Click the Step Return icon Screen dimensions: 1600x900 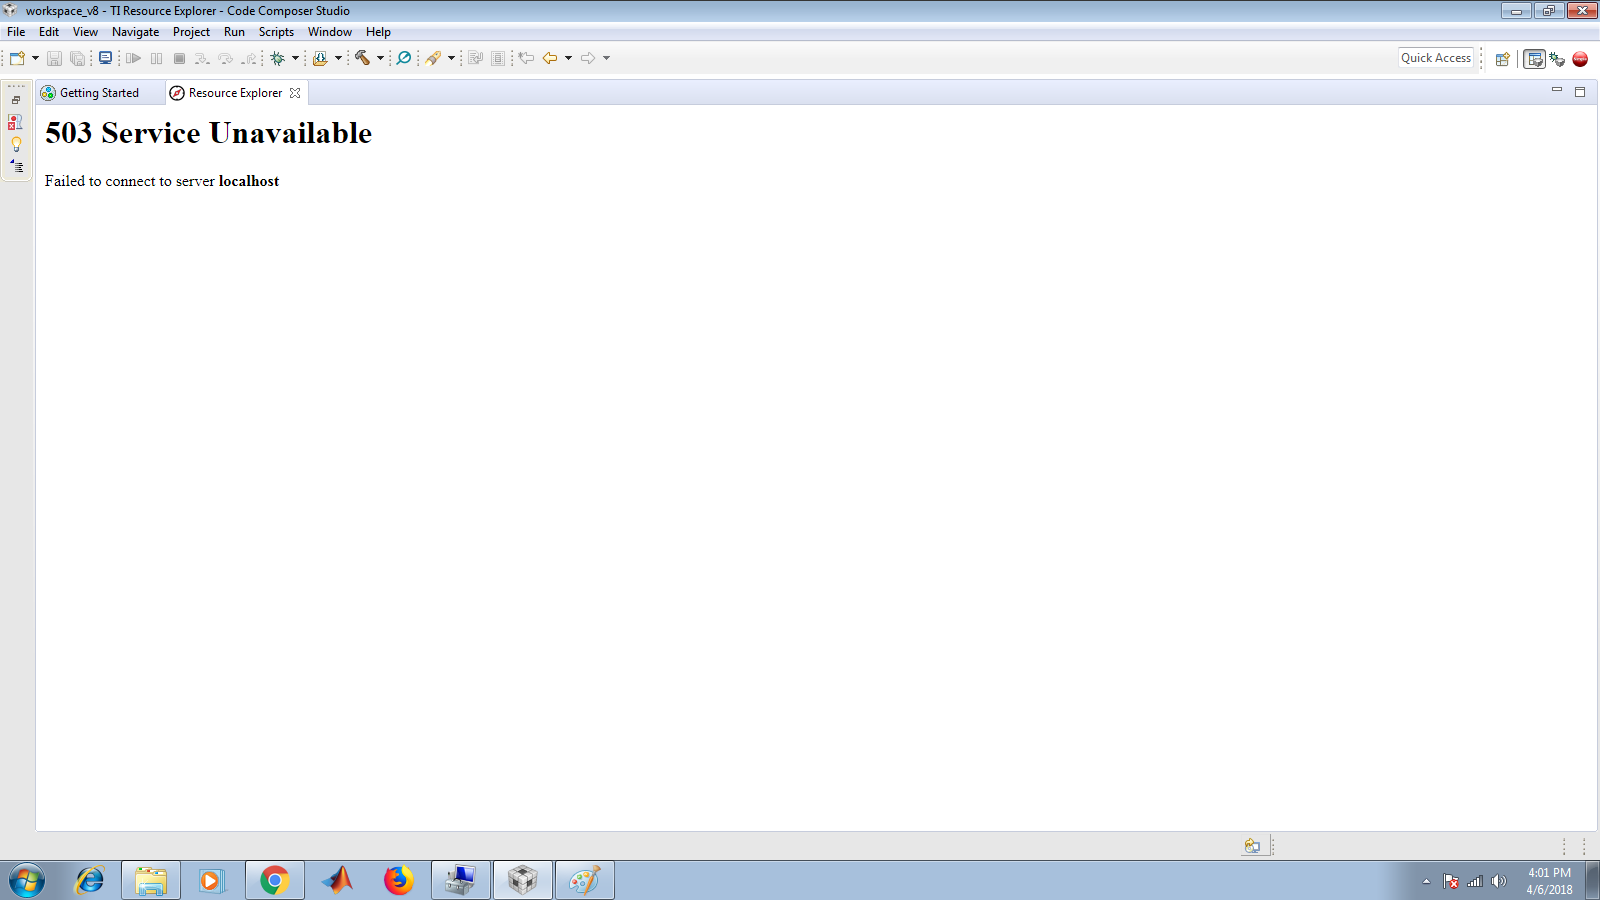click(x=248, y=58)
